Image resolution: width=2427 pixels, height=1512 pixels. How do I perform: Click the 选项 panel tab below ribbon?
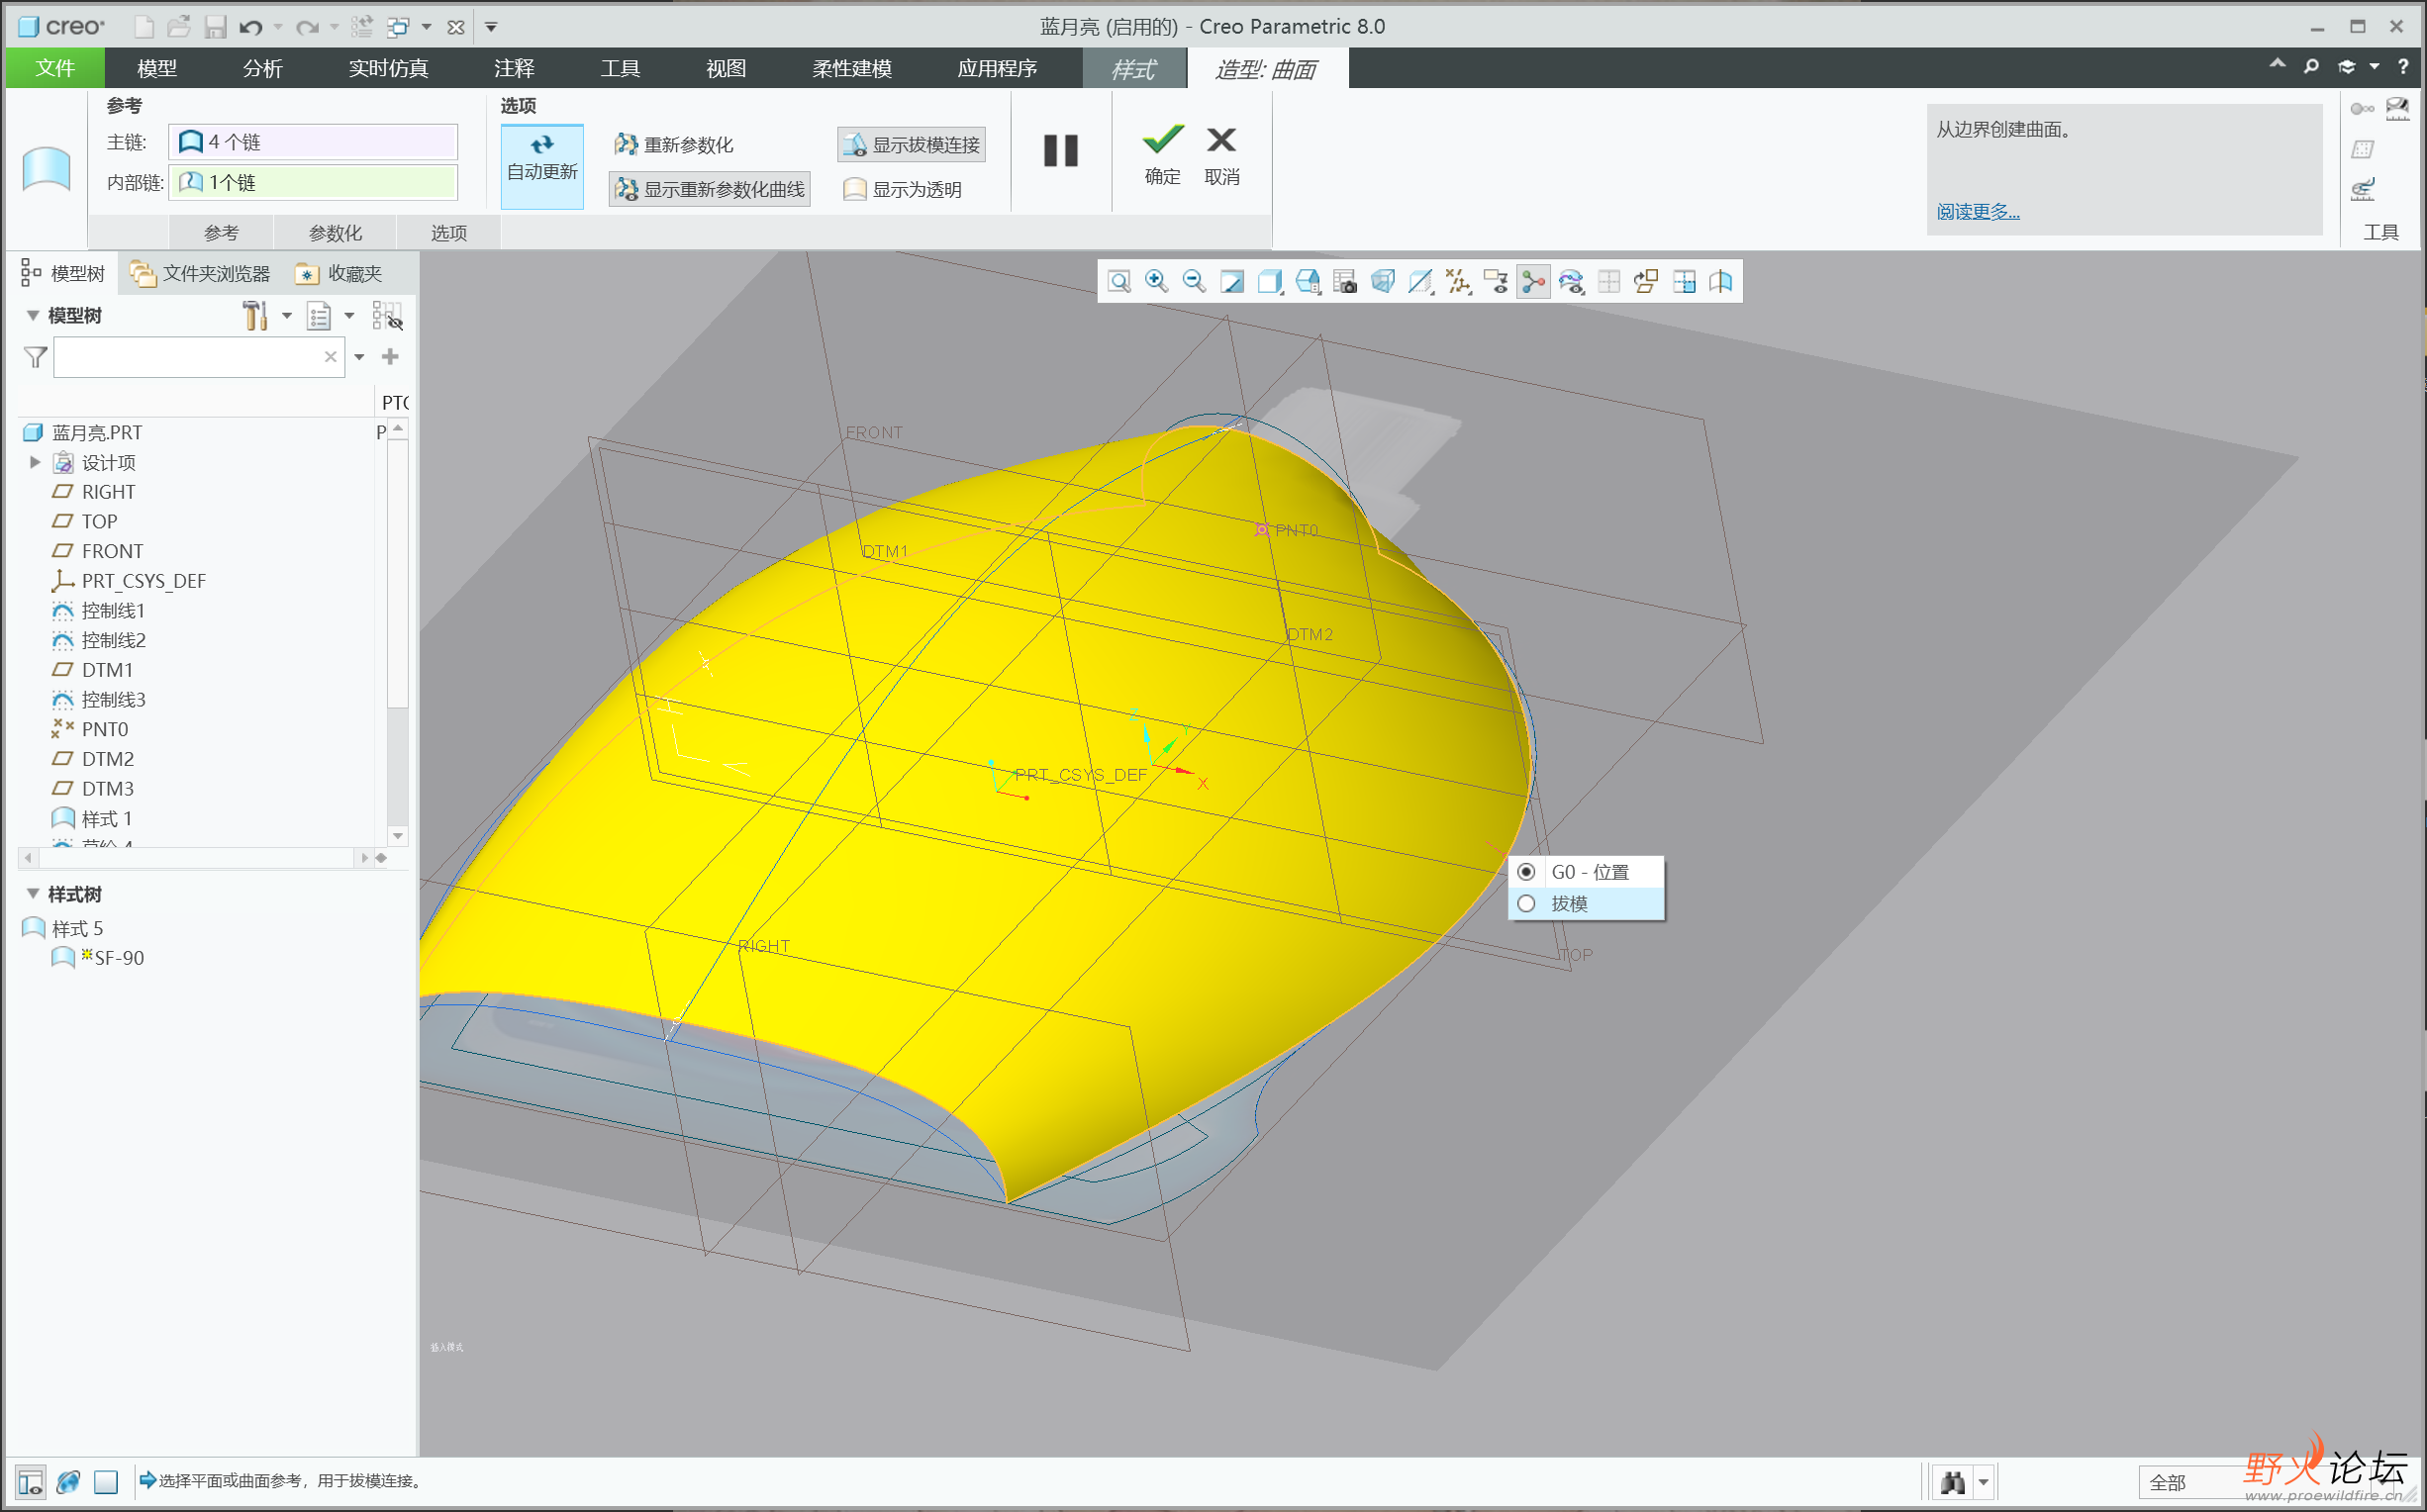click(x=449, y=233)
